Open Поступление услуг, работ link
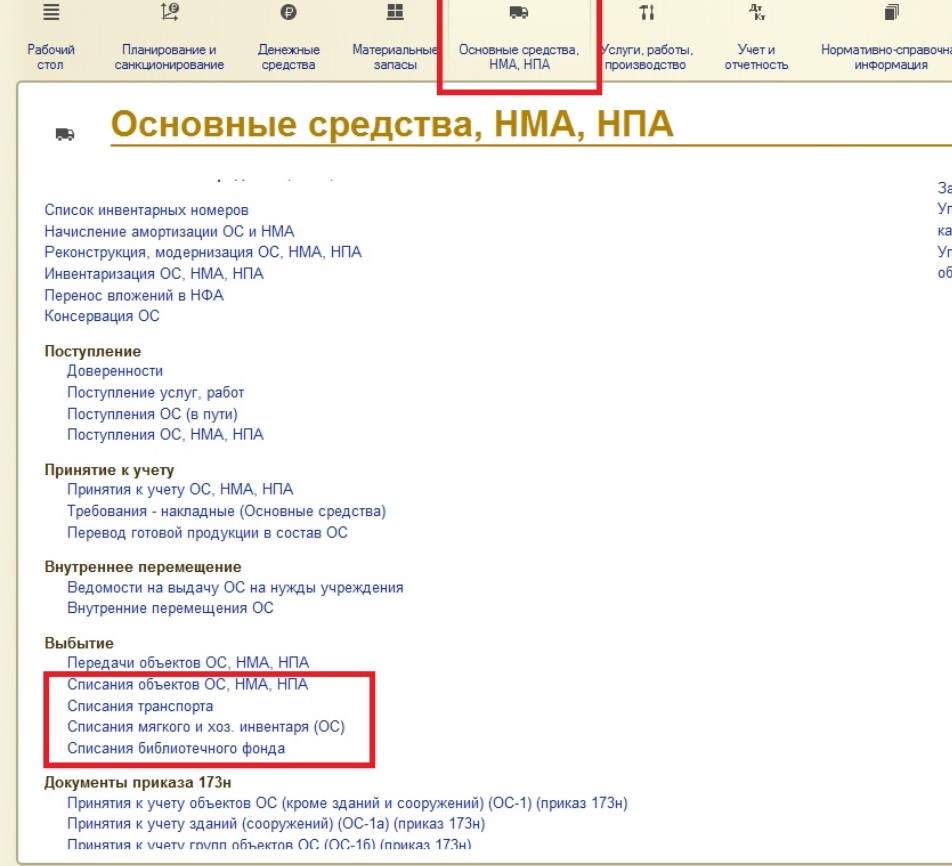The width and height of the screenshot is (952, 866). [155, 392]
